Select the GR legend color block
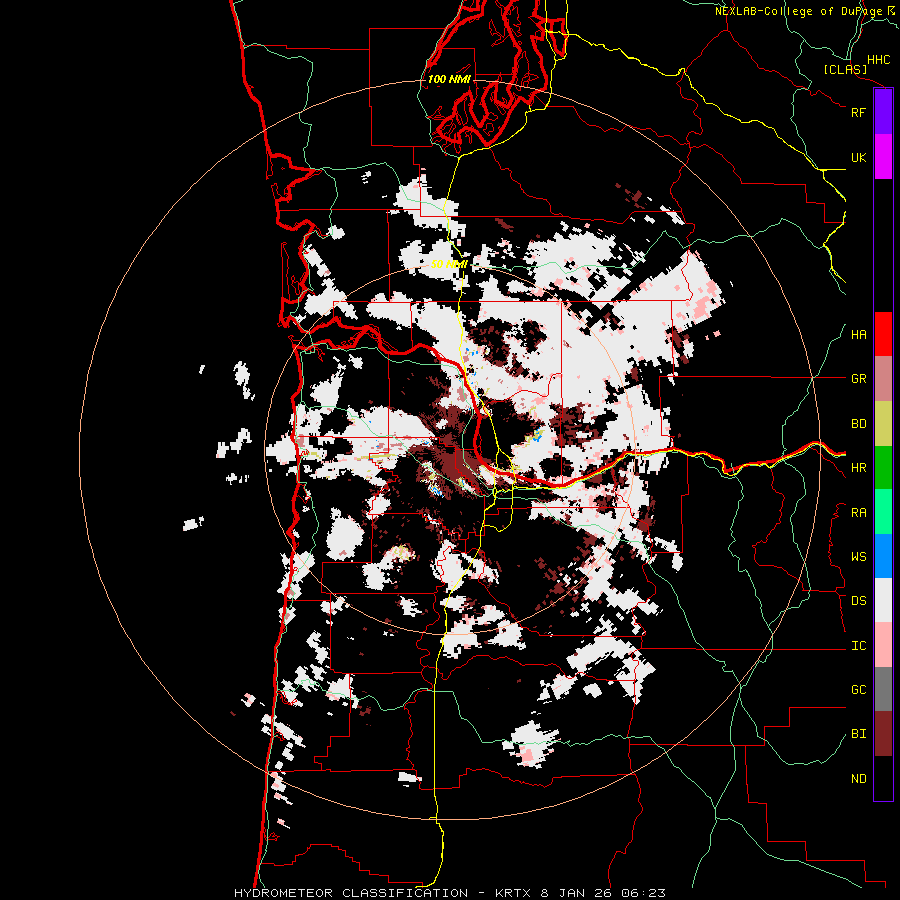 pos(883,379)
